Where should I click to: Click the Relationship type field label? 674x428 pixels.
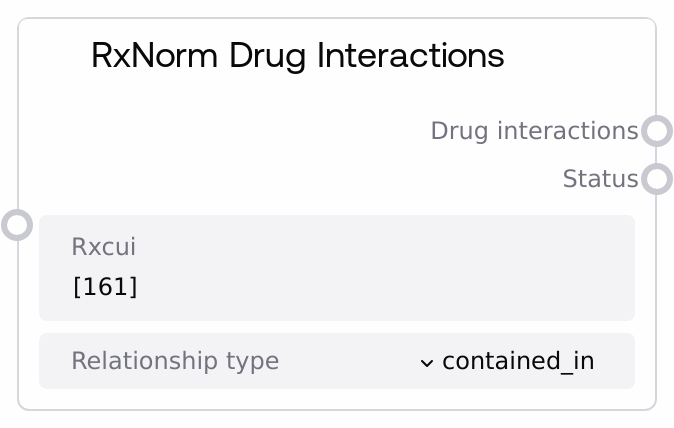click(x=175, y=361)
